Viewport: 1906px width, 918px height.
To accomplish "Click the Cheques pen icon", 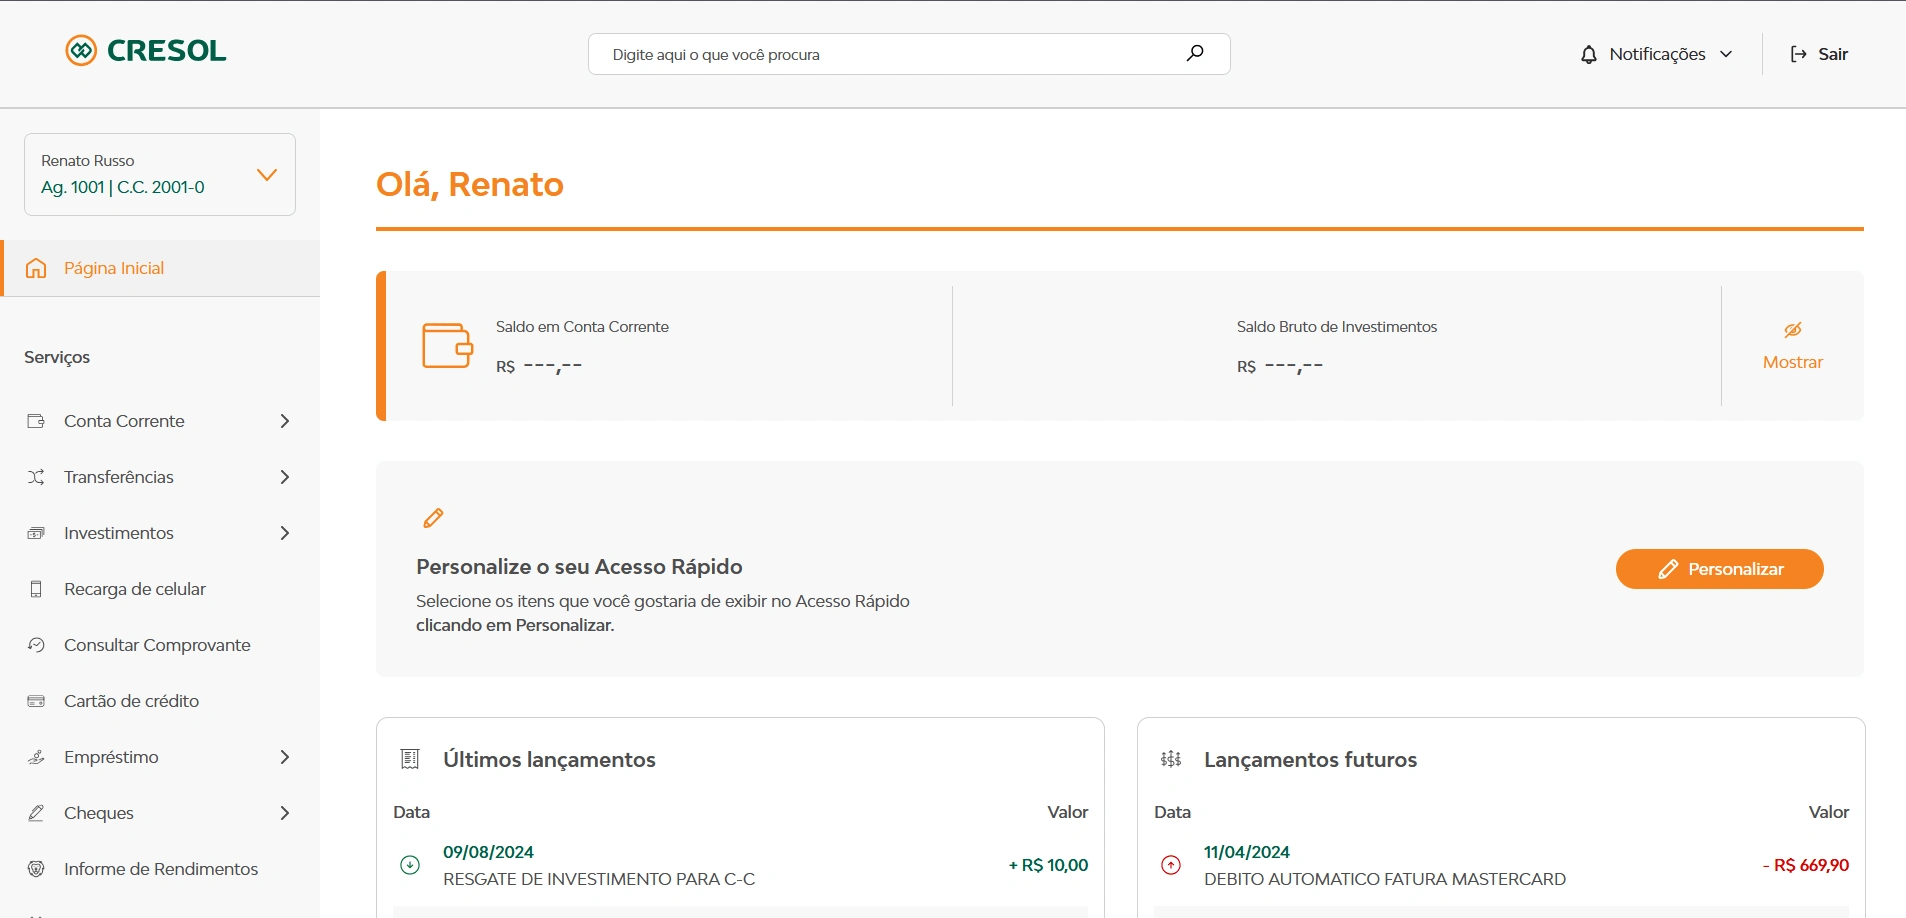I will click(x=36, y=813).
